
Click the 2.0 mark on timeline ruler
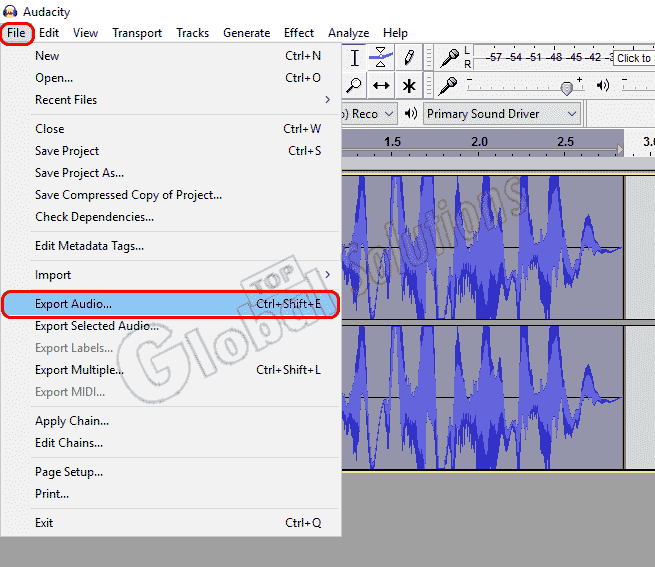pyautogui.click(x=479, y=142)
